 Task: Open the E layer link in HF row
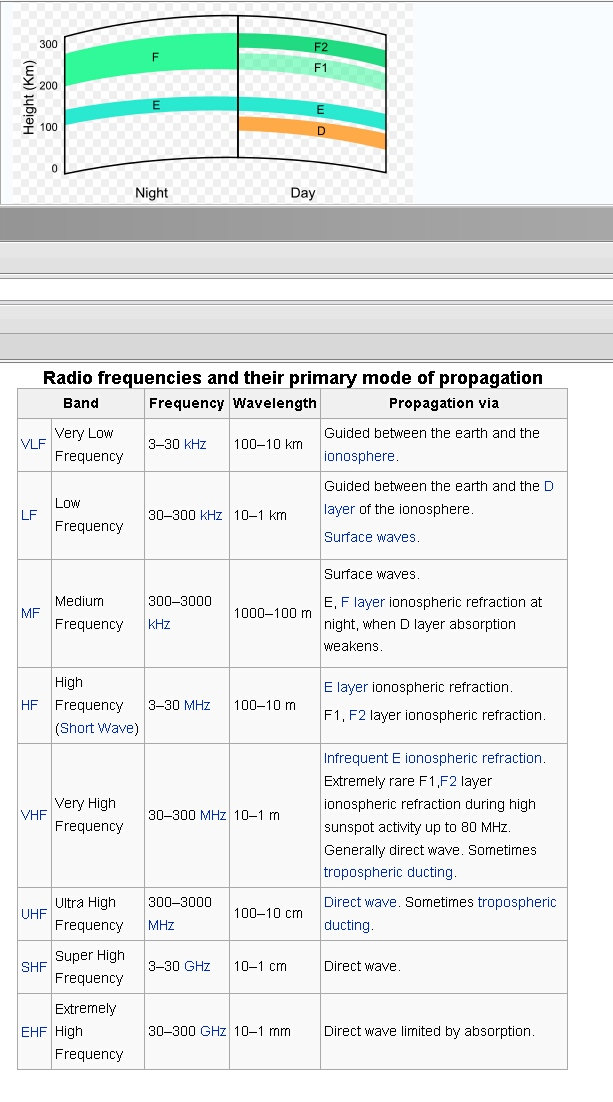[x=346, y=687]
